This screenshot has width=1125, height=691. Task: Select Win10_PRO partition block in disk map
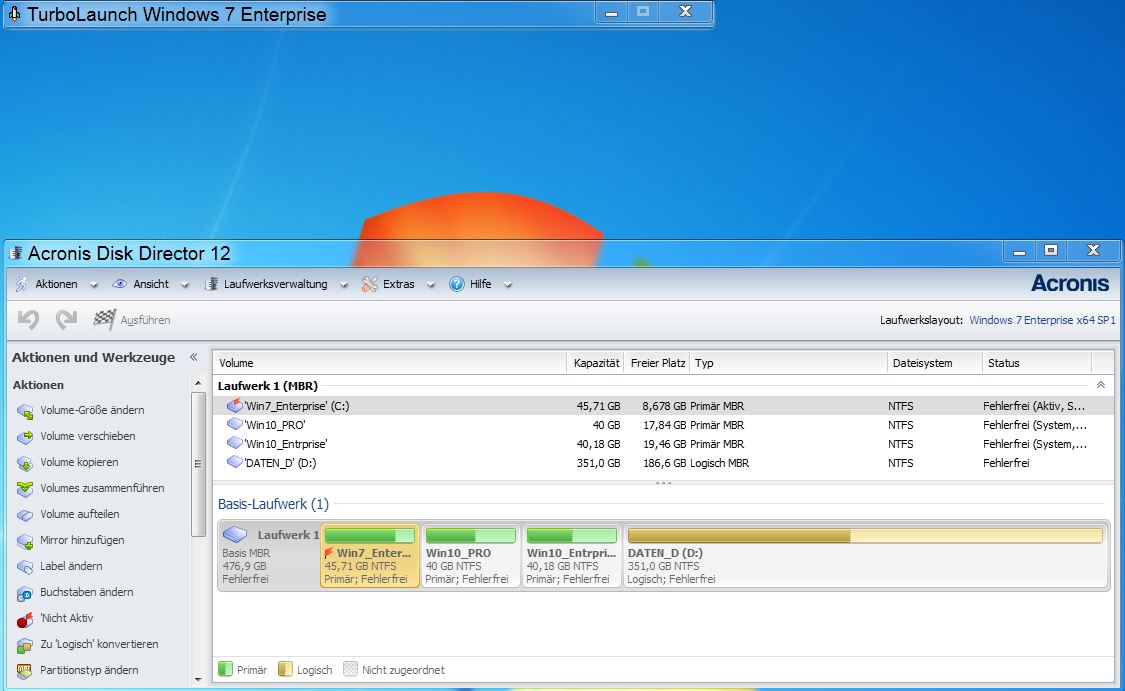[471, 556]
